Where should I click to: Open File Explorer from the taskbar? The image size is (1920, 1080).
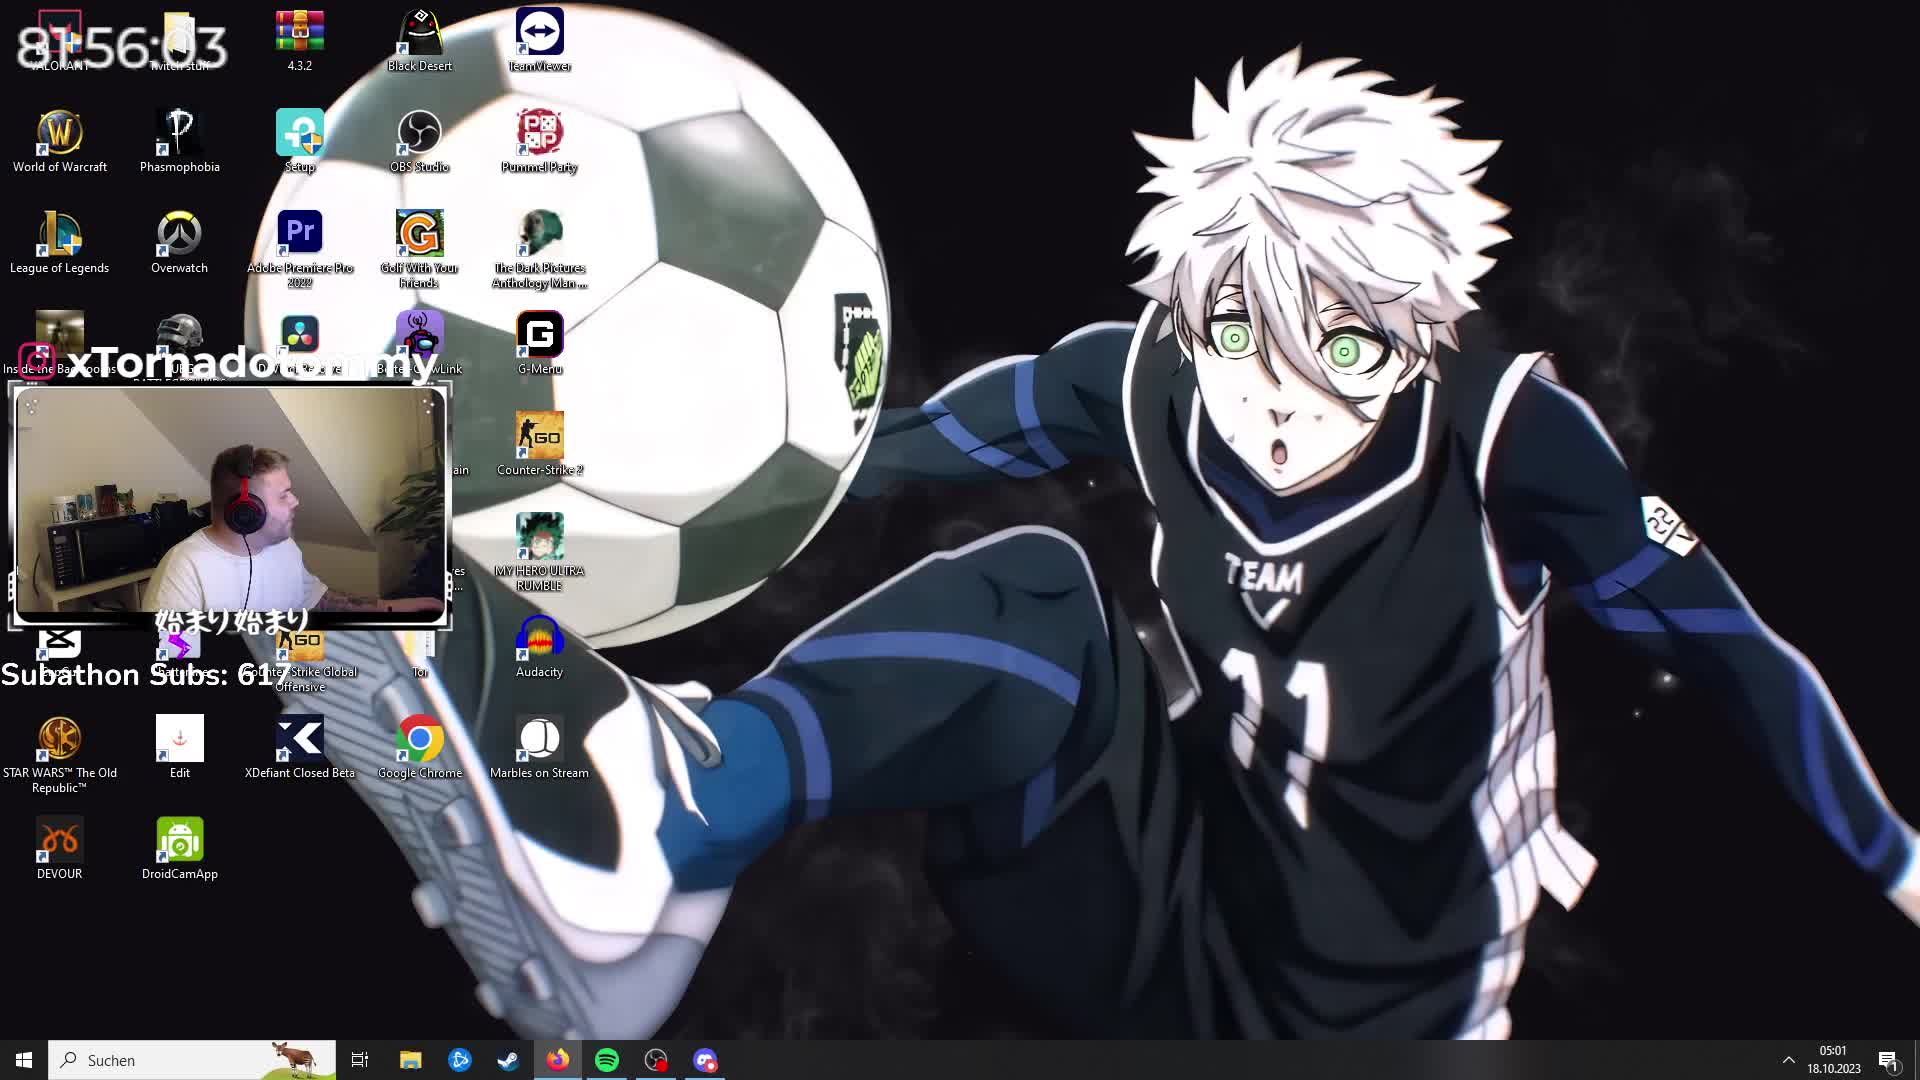(411, 1060)
